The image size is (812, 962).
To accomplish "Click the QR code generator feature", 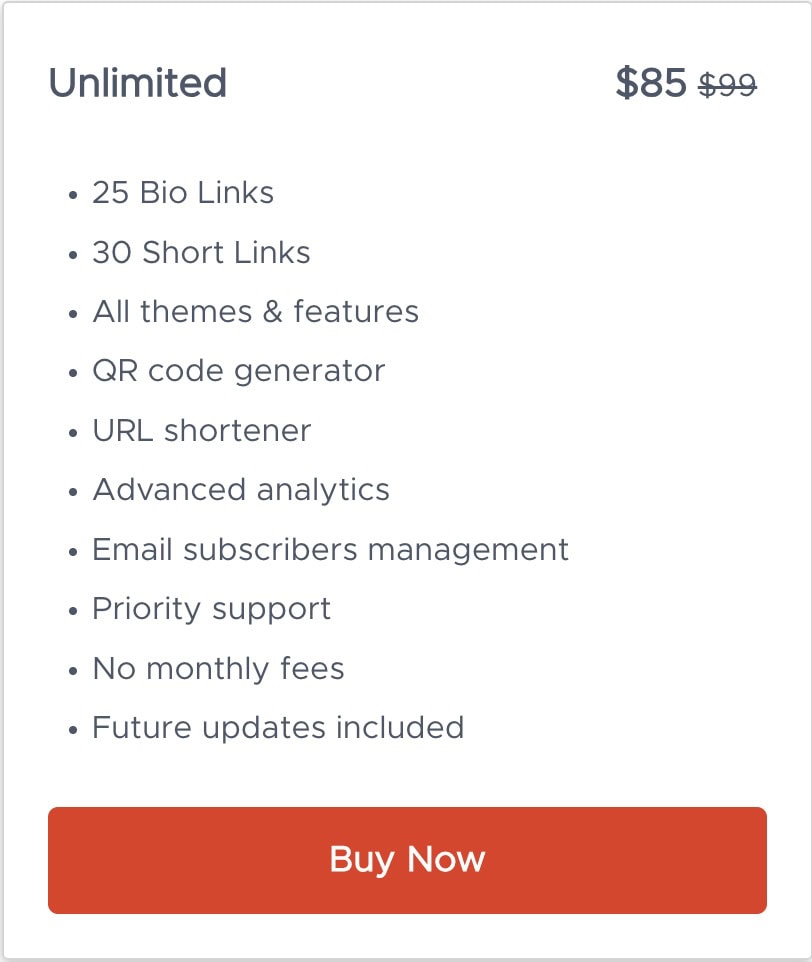I will tap(238, 371).
